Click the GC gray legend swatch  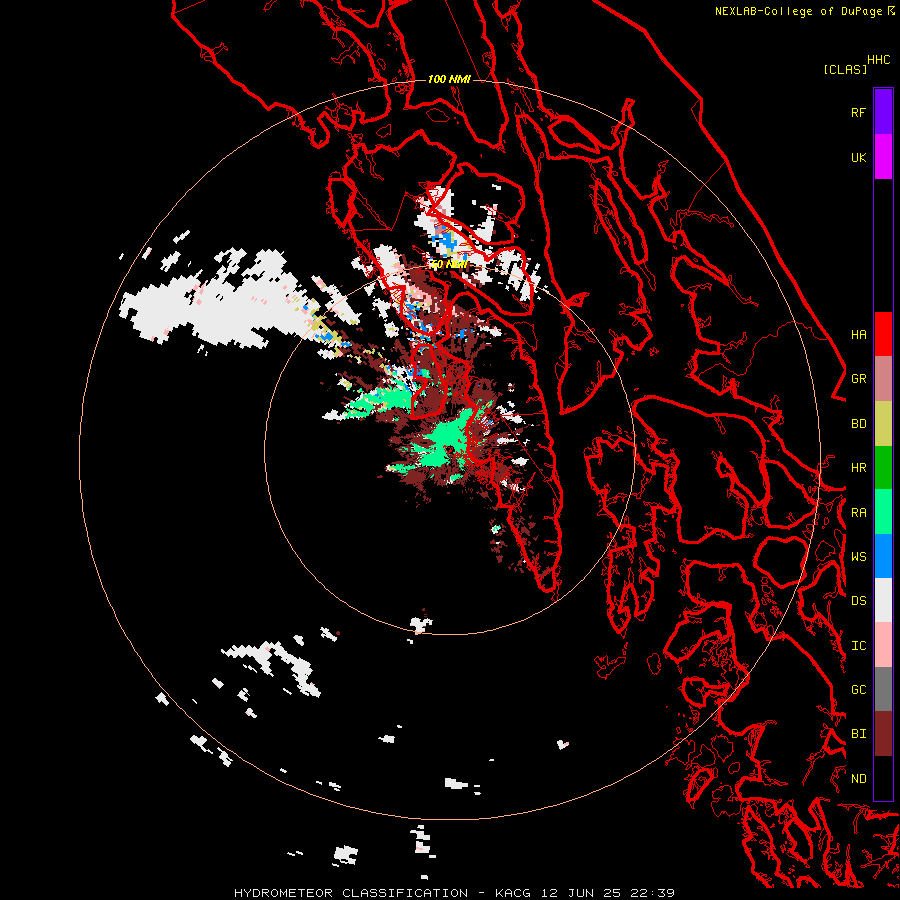click(883, 689)
